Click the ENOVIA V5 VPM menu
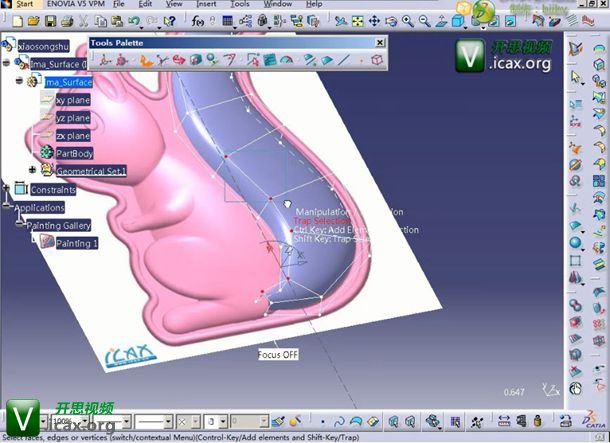This screenshot has height=443, width=610. coord(74,5)
